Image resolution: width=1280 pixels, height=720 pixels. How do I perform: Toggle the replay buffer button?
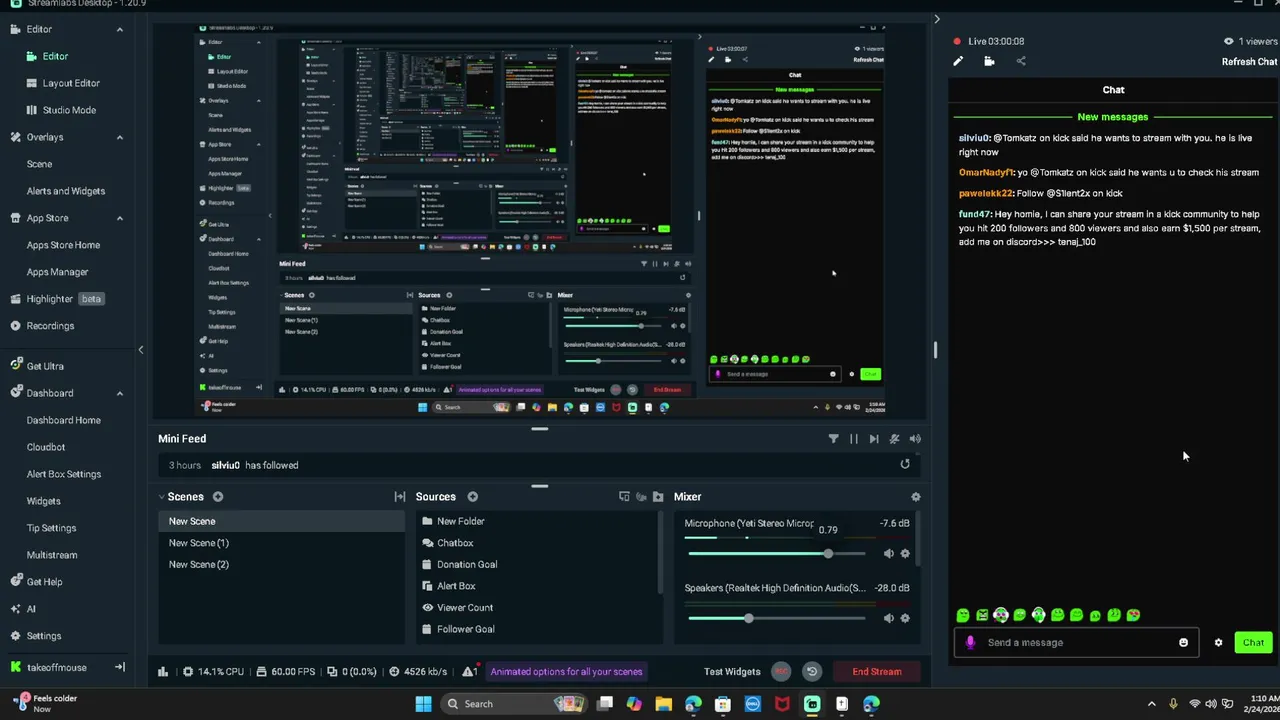[812, 672]
